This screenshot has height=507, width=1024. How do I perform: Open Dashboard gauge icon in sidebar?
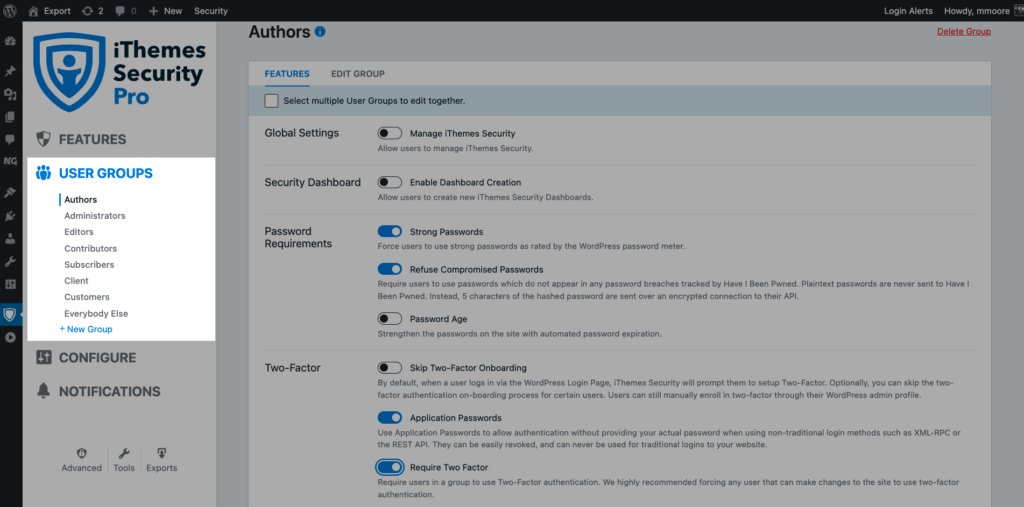coord(10,41)
